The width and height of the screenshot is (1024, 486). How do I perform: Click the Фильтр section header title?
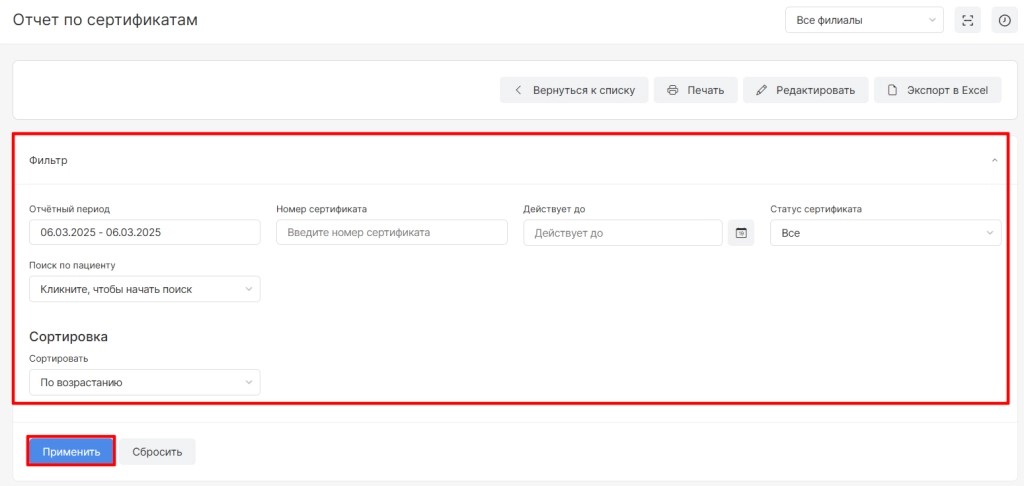tap(48, 160)
